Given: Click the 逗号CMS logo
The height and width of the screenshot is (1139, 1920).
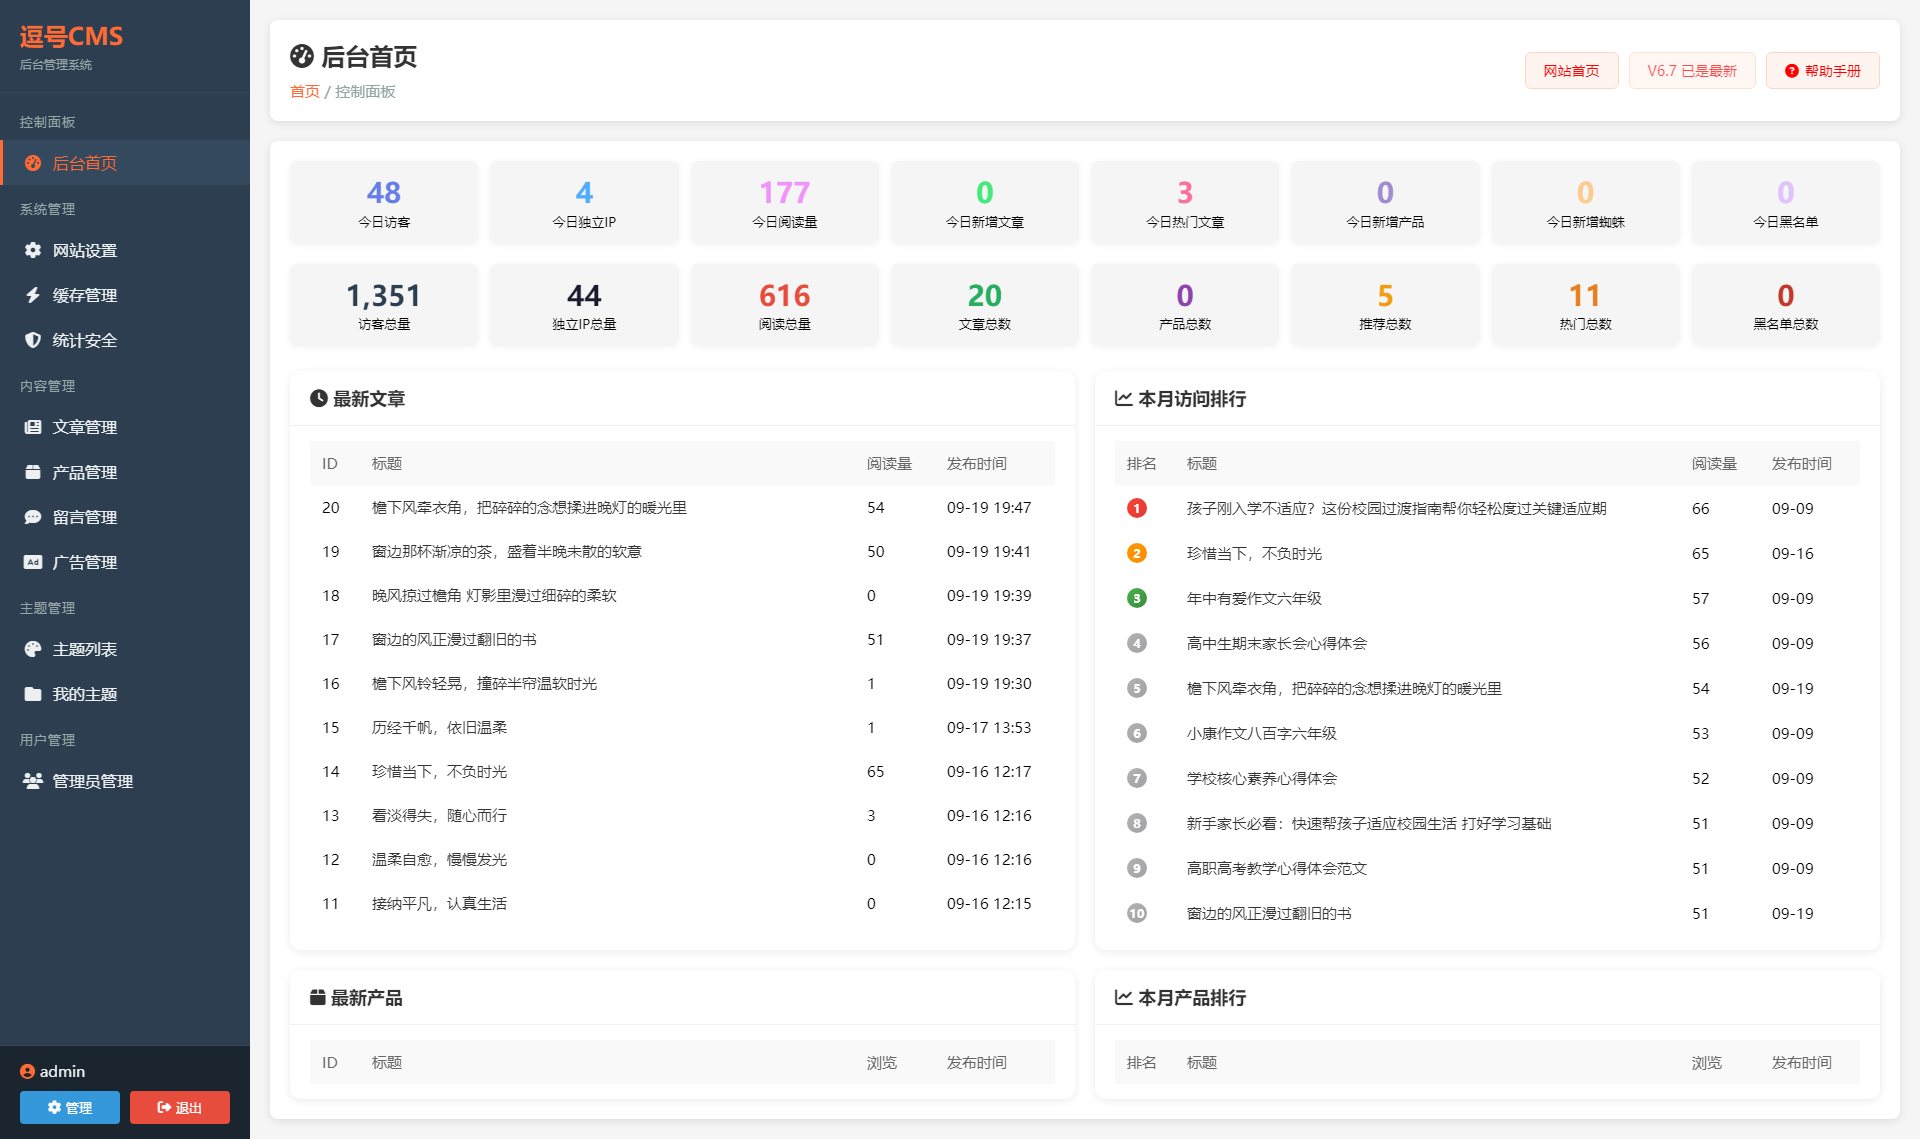Looking at the screenshot, I should pyautogui.click(x=71, y=37).
